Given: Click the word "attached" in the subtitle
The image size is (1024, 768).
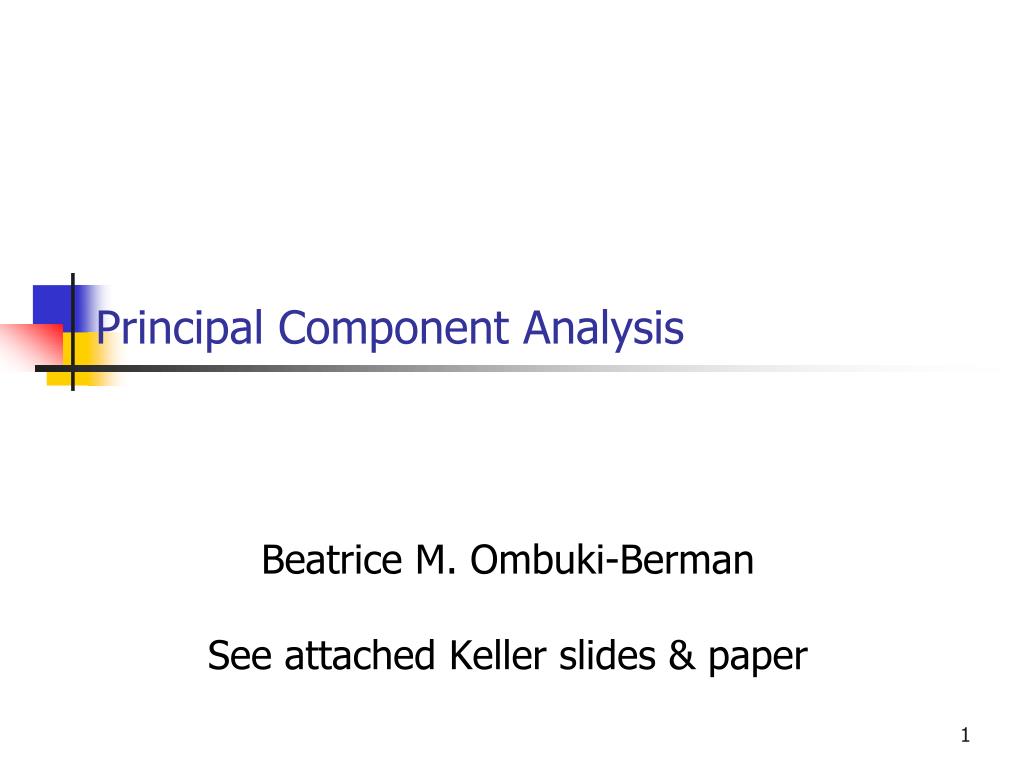Looking at the screenshot, I should (x=360, y=655).
